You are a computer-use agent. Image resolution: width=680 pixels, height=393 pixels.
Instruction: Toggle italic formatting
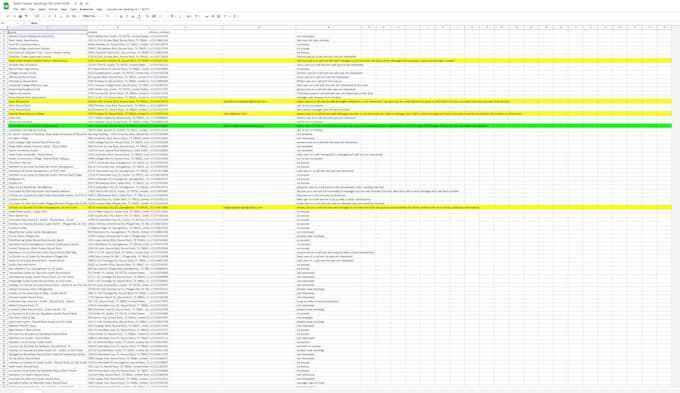(127, 16)
